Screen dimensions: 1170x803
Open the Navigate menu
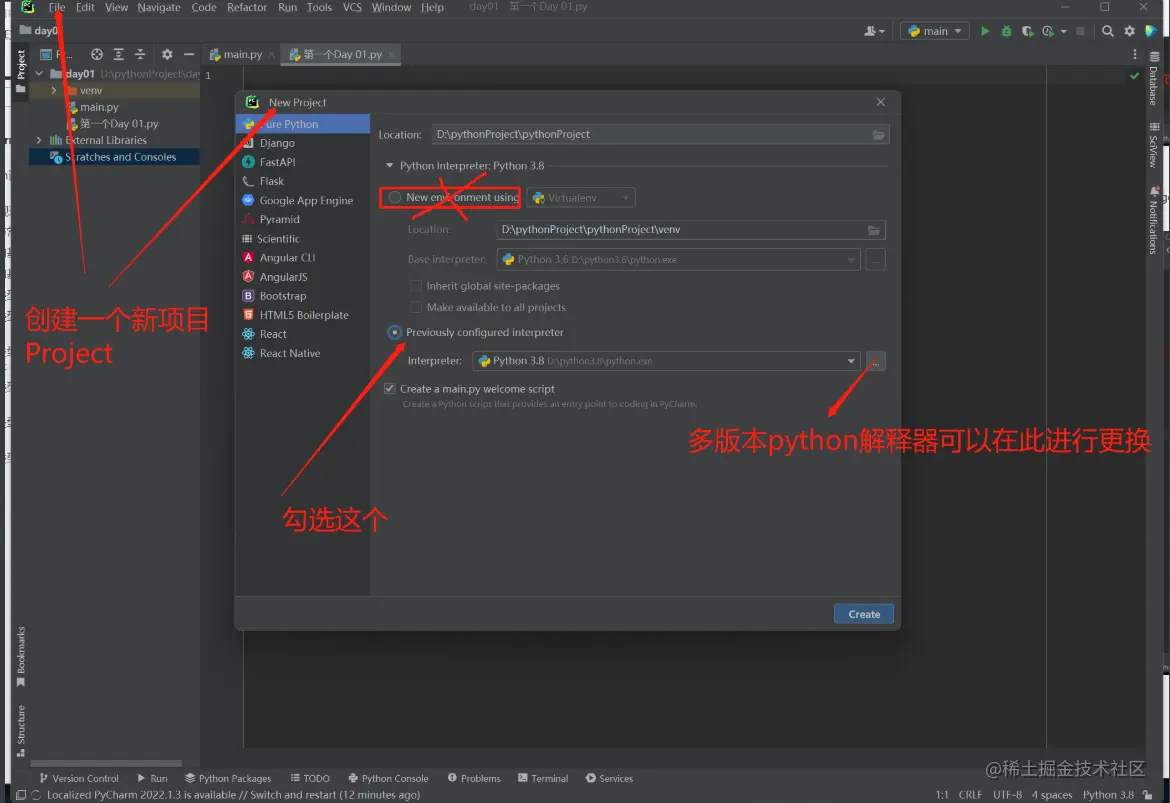[158, 7]
